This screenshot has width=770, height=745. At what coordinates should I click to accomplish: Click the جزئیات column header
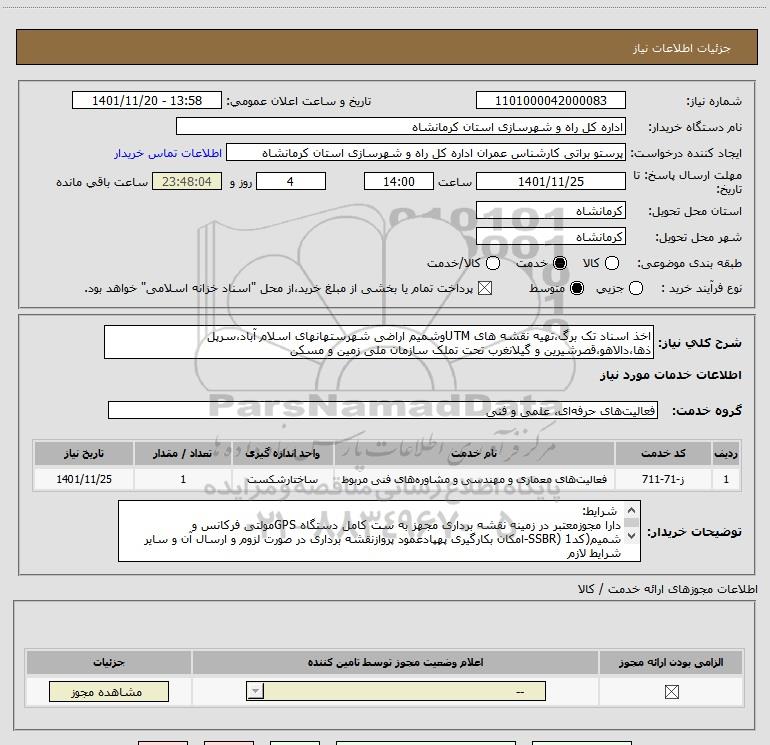(109, 662)
